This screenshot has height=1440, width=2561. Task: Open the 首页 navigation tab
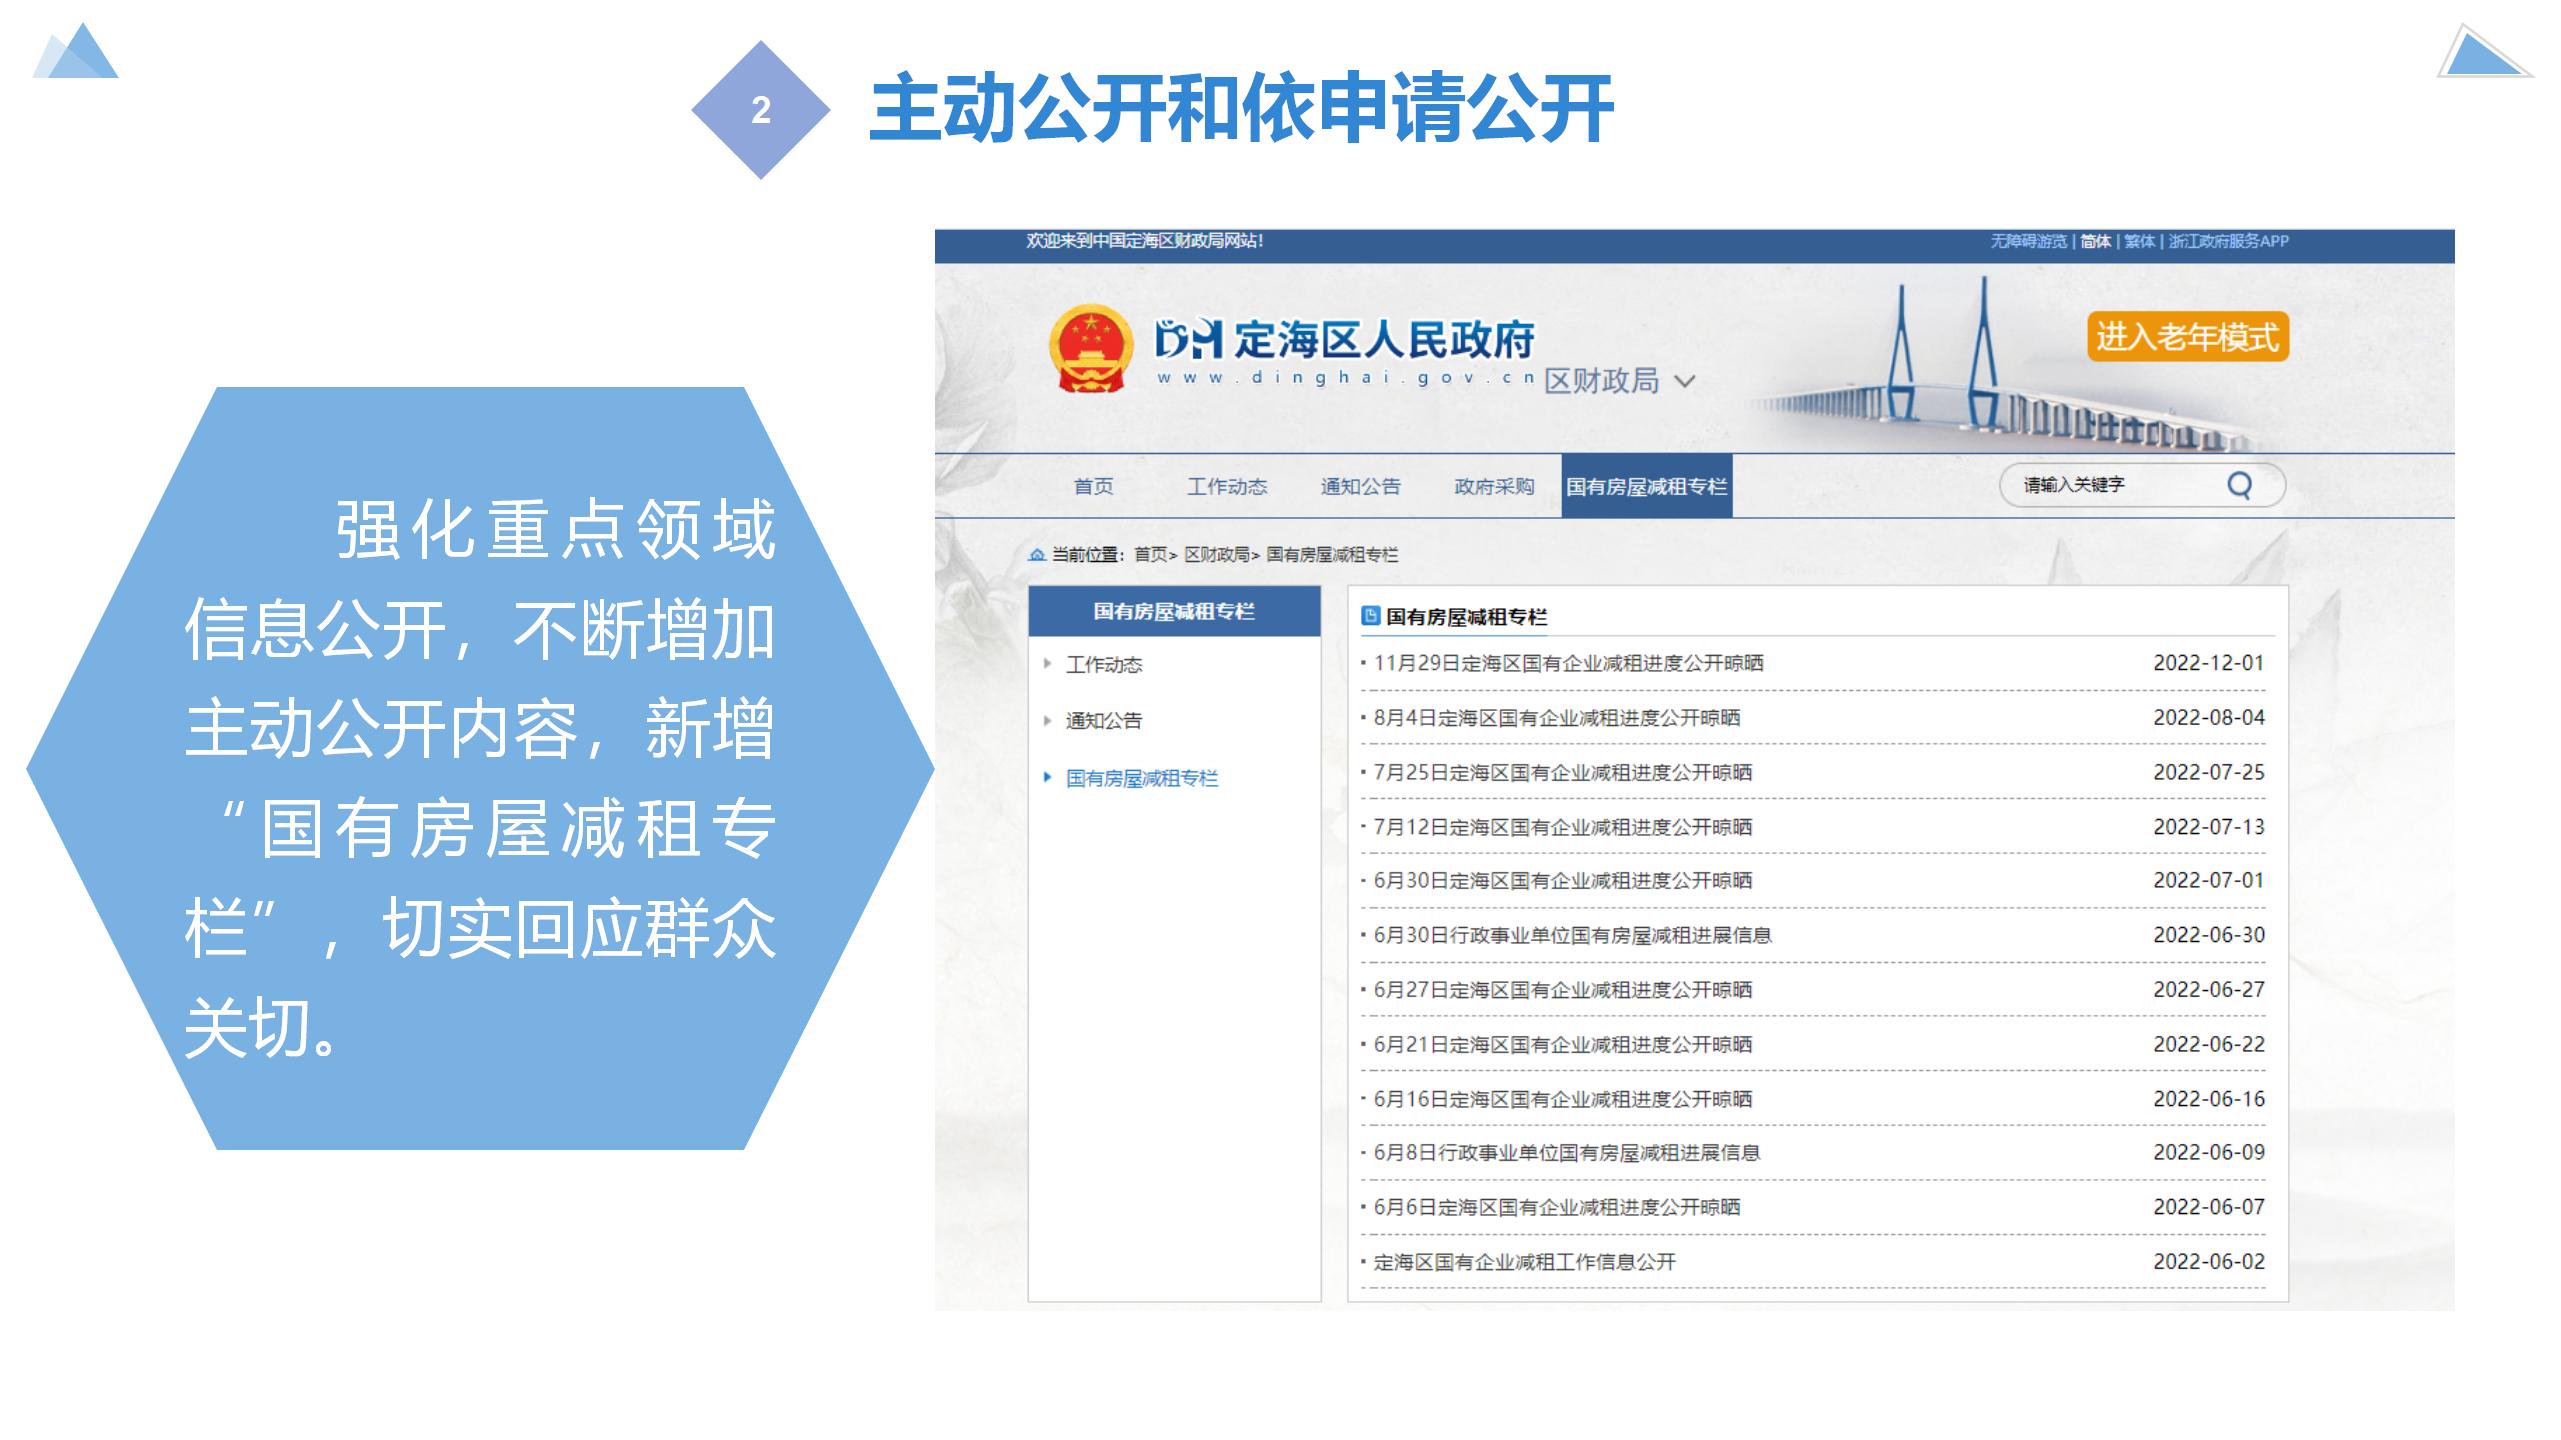click(1093, 487)
